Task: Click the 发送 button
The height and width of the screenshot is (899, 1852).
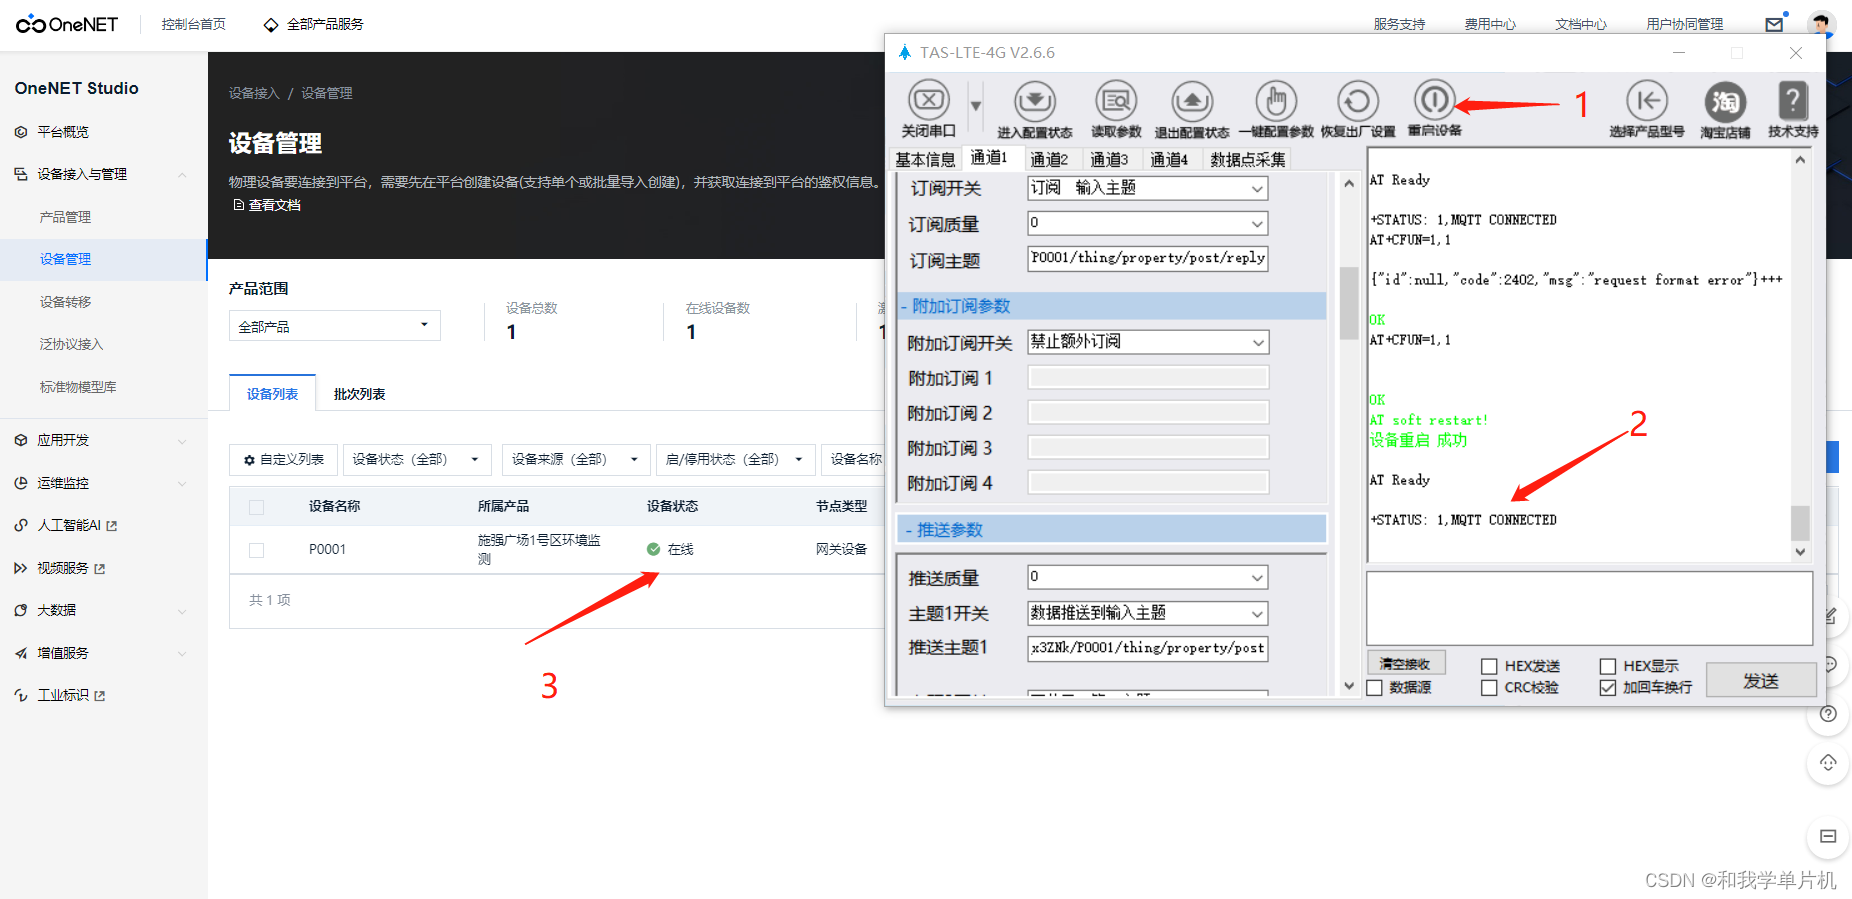Action: click(x=1761, y=680)
